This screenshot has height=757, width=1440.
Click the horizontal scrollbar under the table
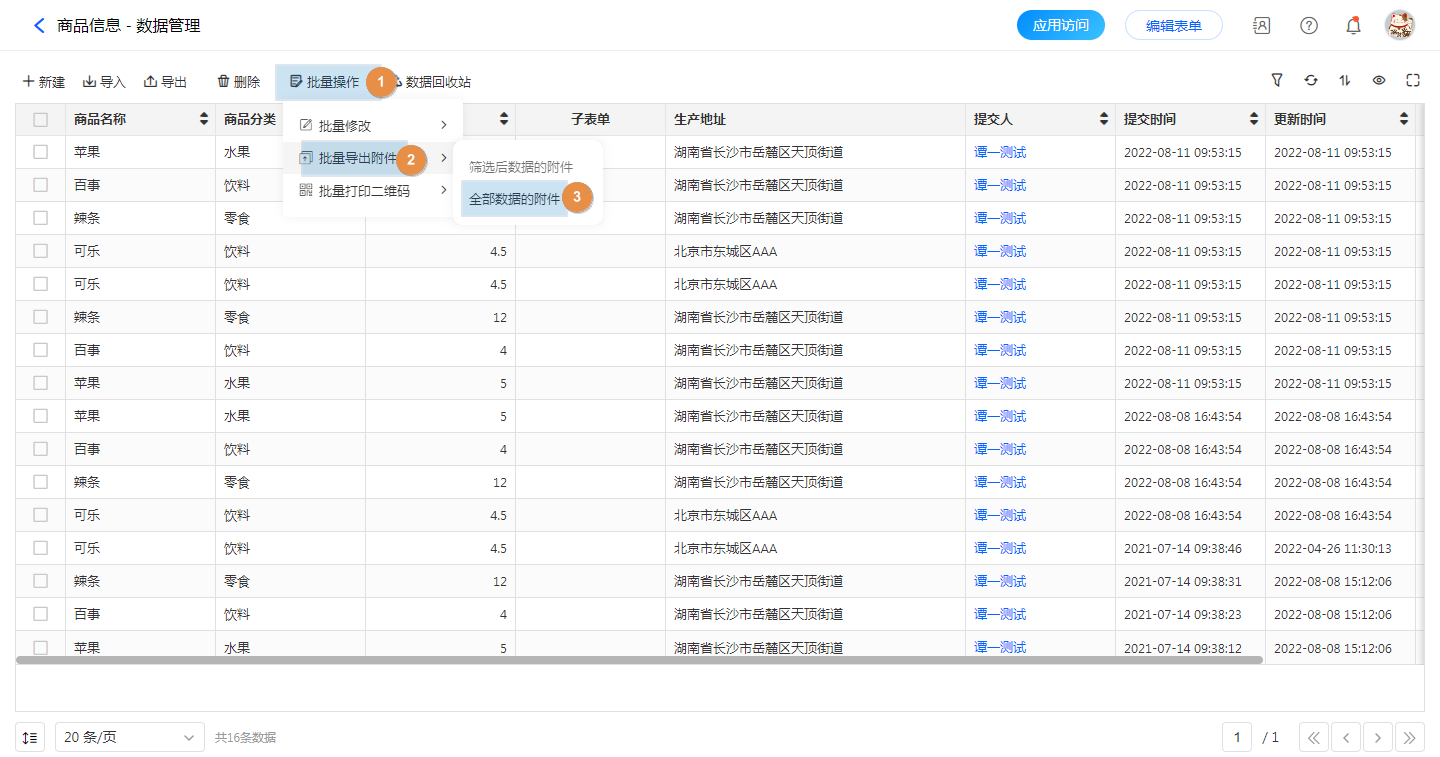pos(640,660)
